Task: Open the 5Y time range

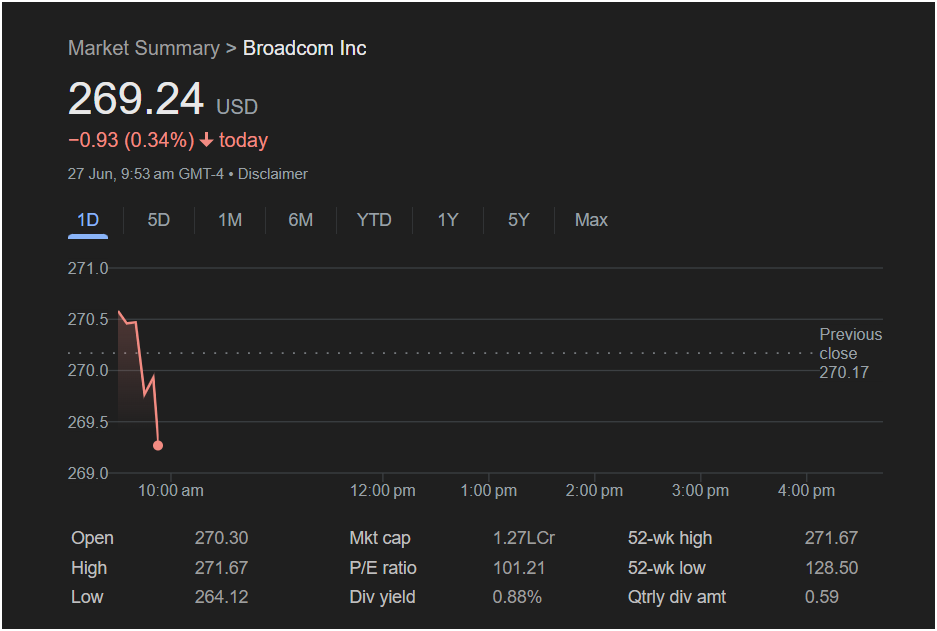Action: pos(518,220)
